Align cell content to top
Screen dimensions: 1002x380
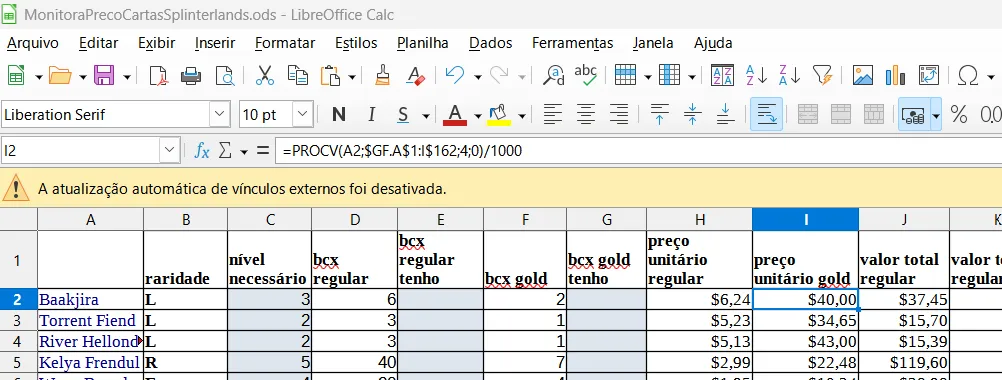(x=659, y=115)
